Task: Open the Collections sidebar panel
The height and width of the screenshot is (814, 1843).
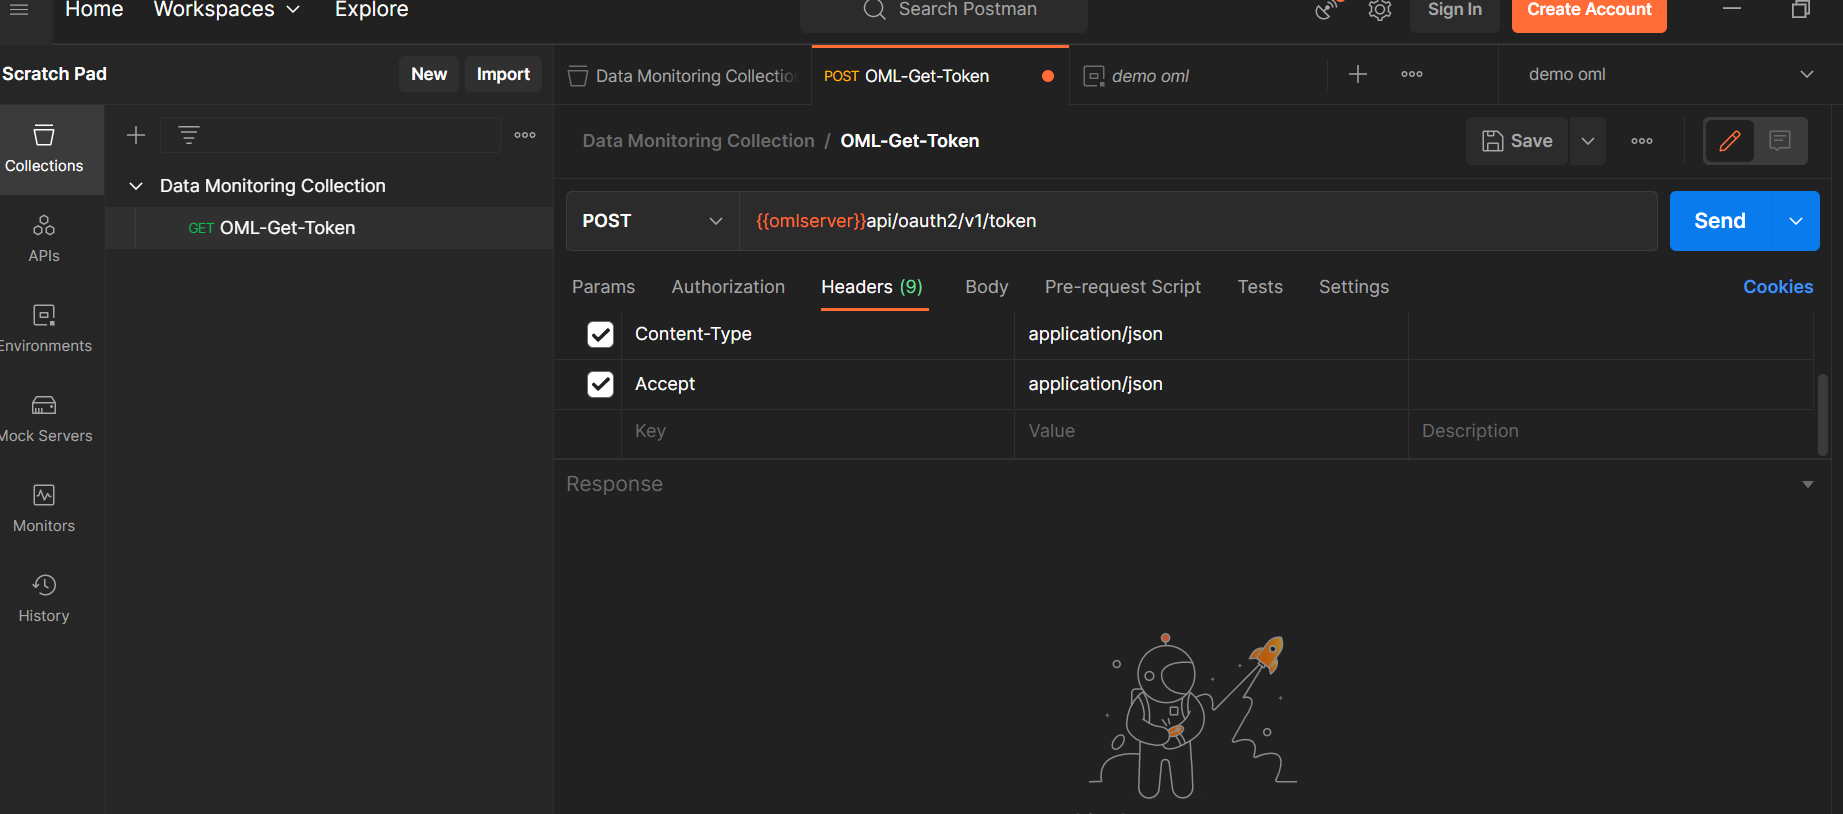Action: pyautogui.click(x=44, y=149)
